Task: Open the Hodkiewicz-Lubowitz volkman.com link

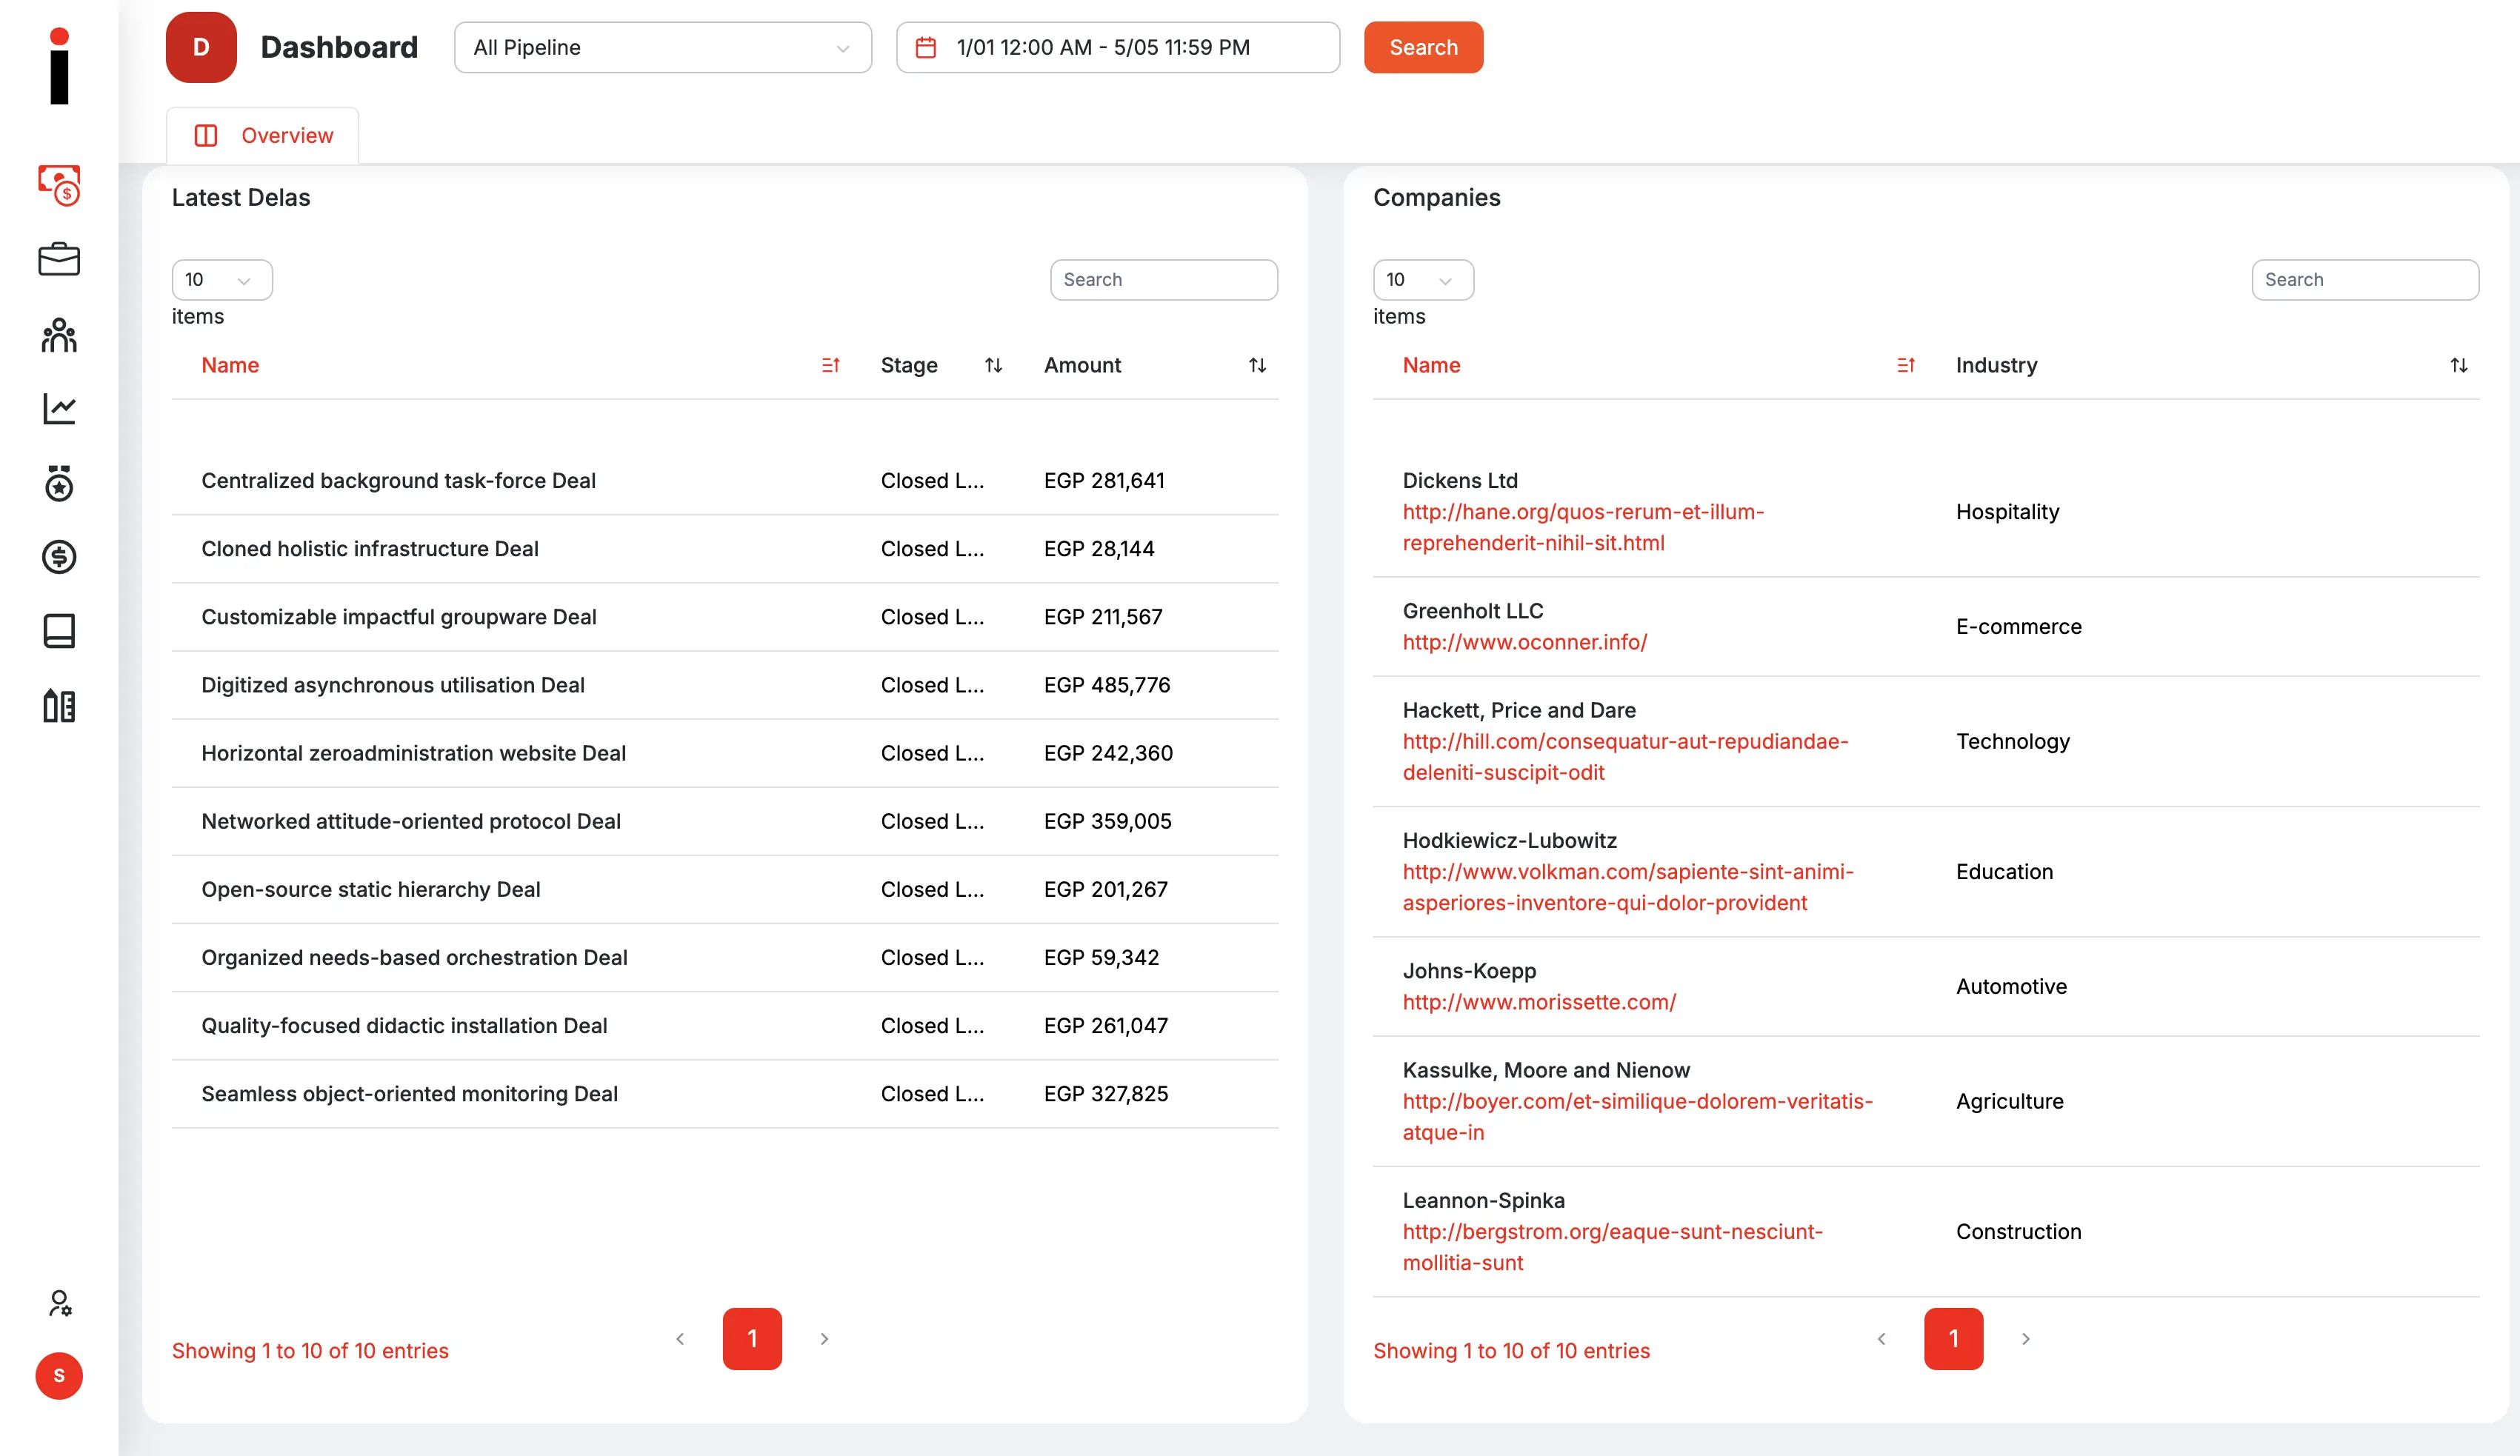Action: coord(1628,887)
